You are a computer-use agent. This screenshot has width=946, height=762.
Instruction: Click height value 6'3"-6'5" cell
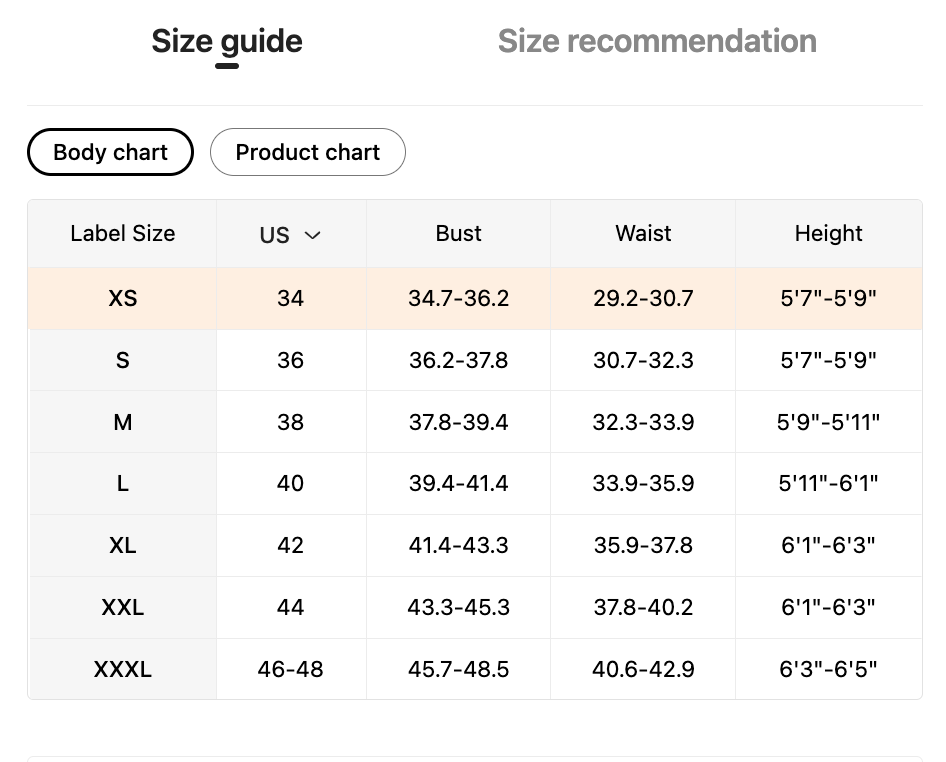828,669
